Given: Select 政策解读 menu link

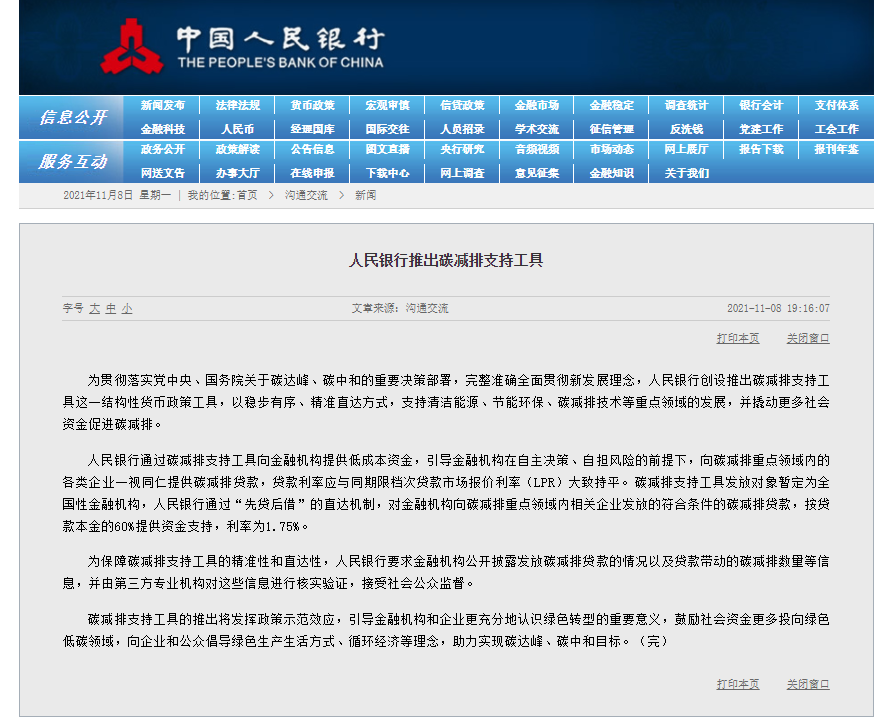Looking at the screenshot, I should tap(238, 149).
